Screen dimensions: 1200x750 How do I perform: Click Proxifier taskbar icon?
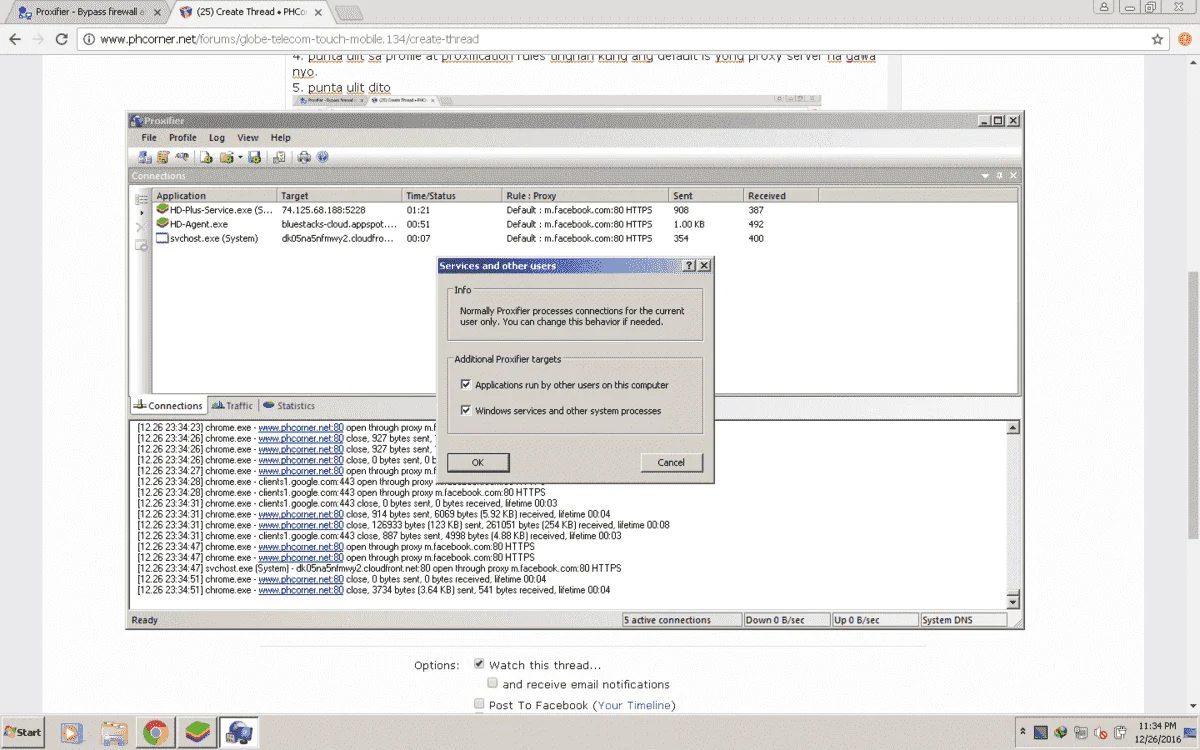click(x=239, y=733)
